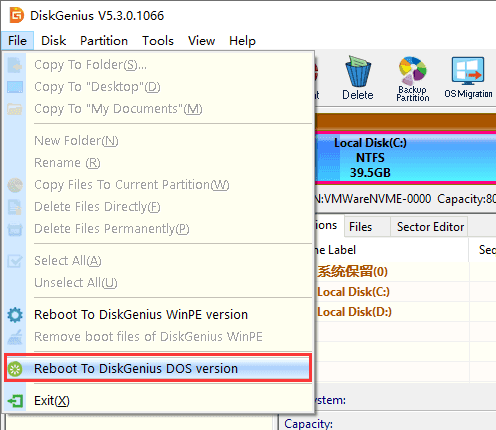This screenshot has height=430, width=496.
Task: Click the Delete toolbar icon
Action: [x=358, y=79]
